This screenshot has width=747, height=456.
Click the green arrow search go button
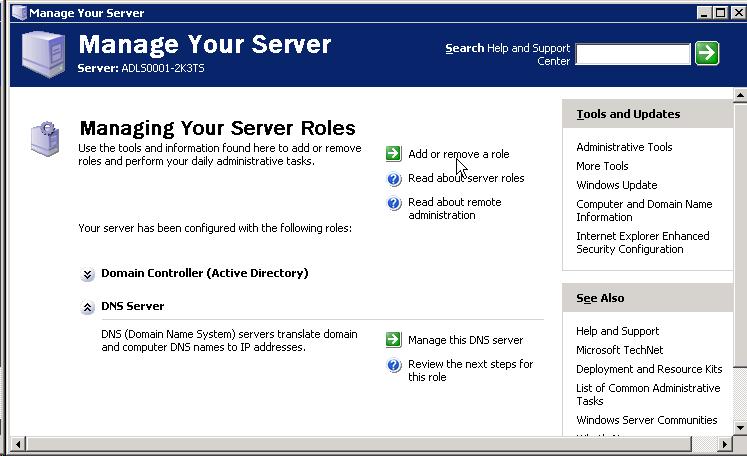[x=707, y=53]
